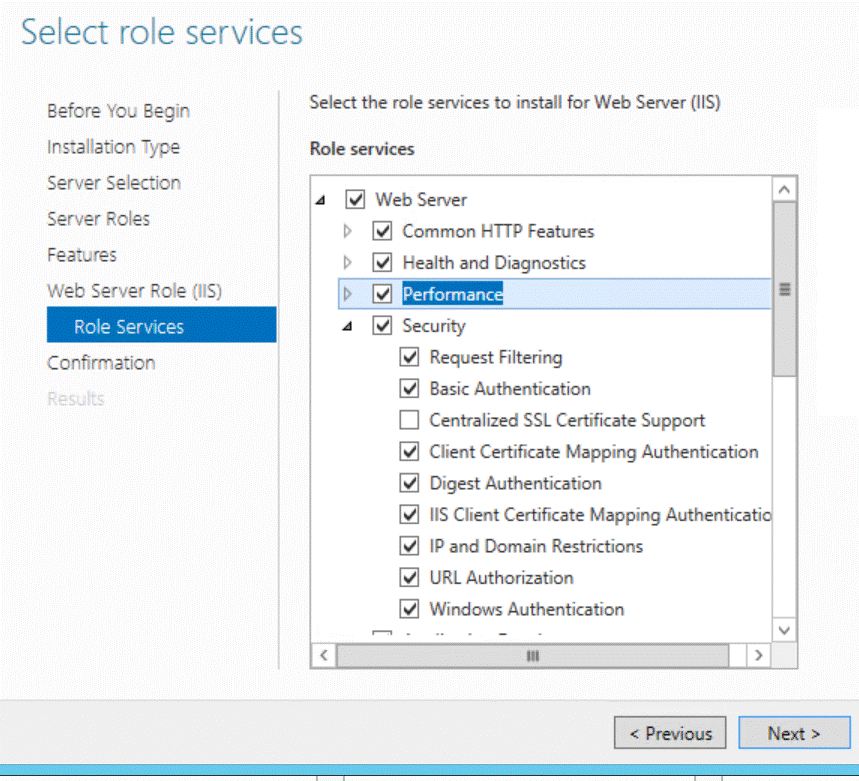Expand Common HTTP Features
The width and height of the screenshot is (859, 781).
[x=347, y=231]
